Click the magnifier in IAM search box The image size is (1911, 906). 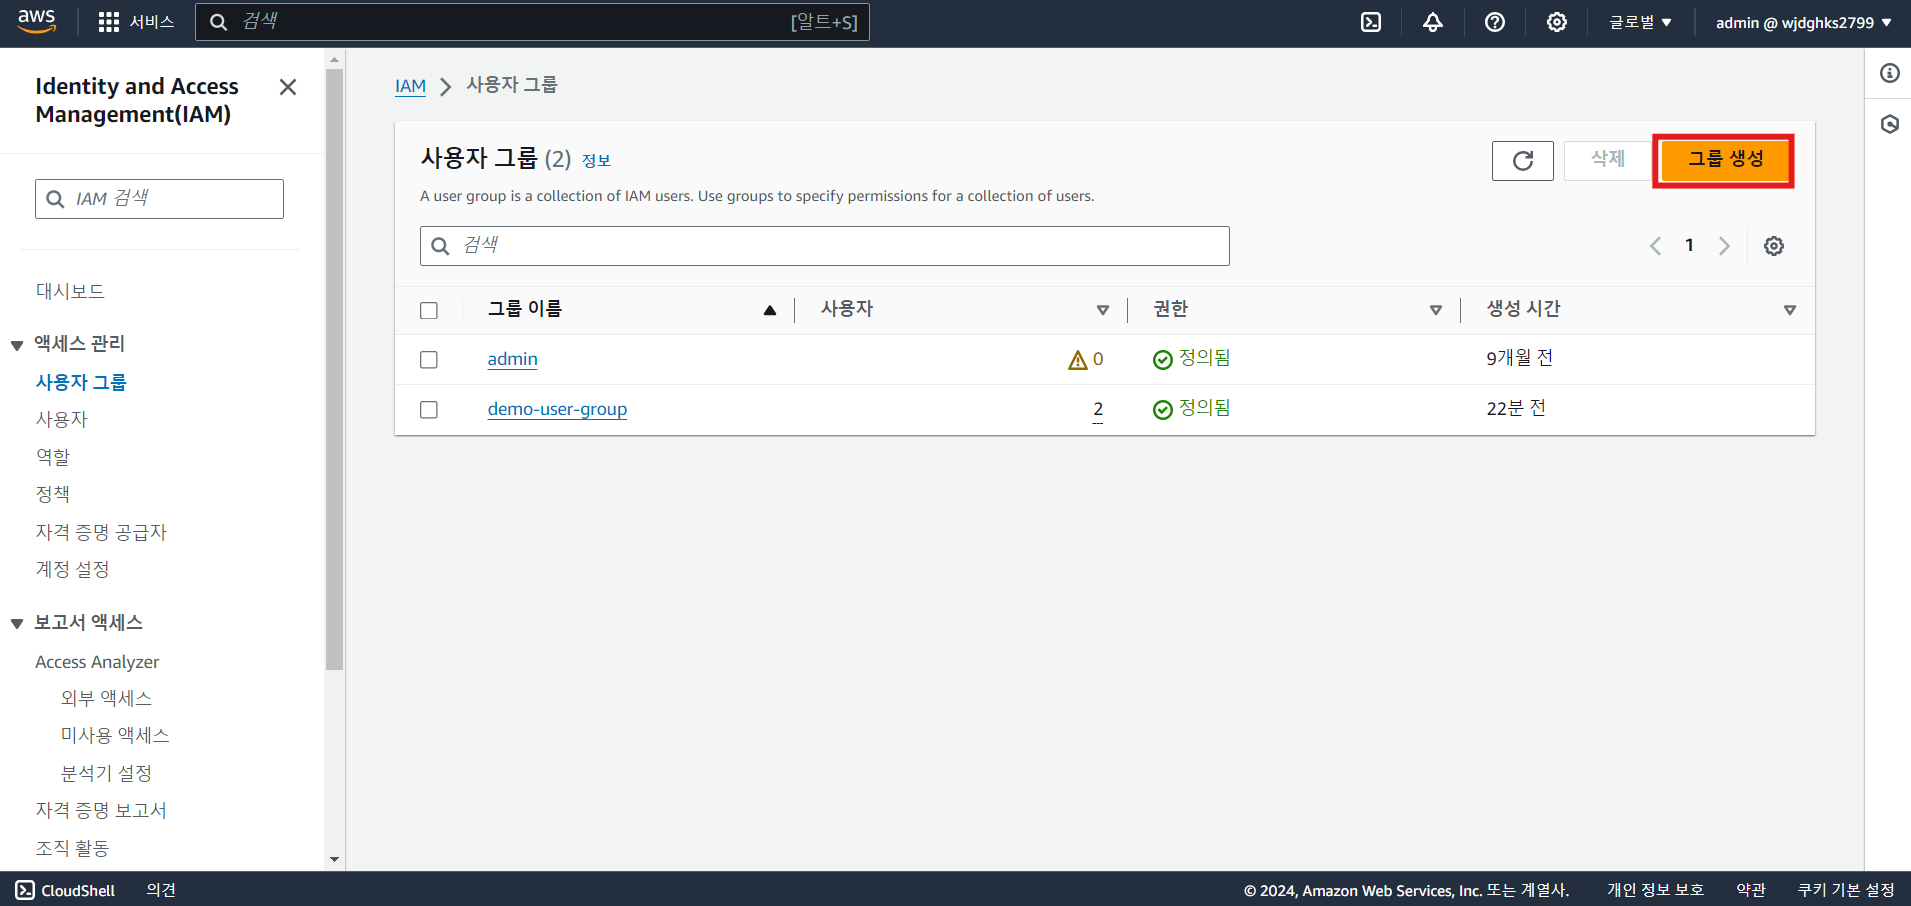56,199
